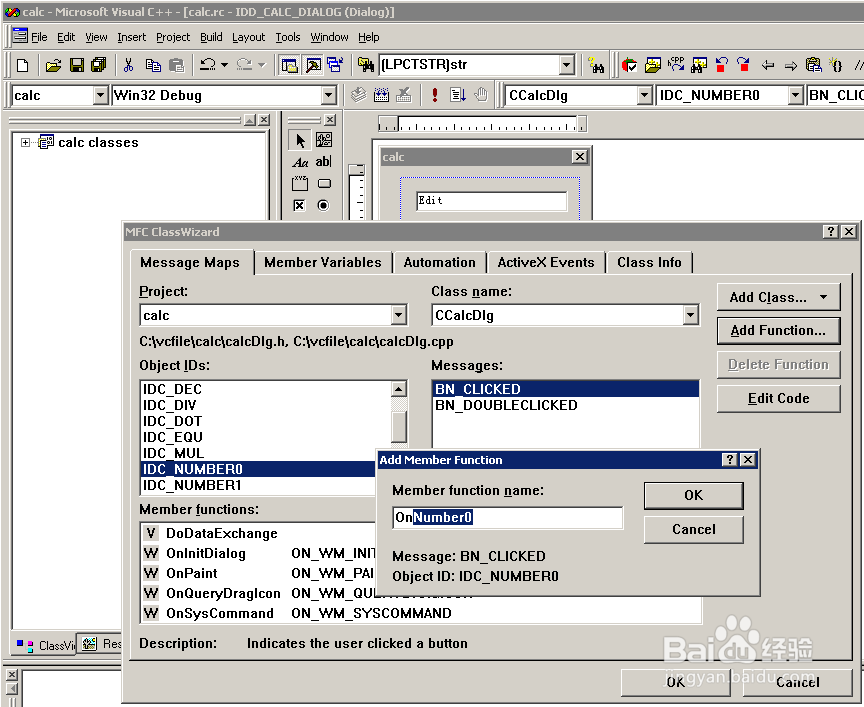Switch to the ActiveX Events tab

pos(546,262)
